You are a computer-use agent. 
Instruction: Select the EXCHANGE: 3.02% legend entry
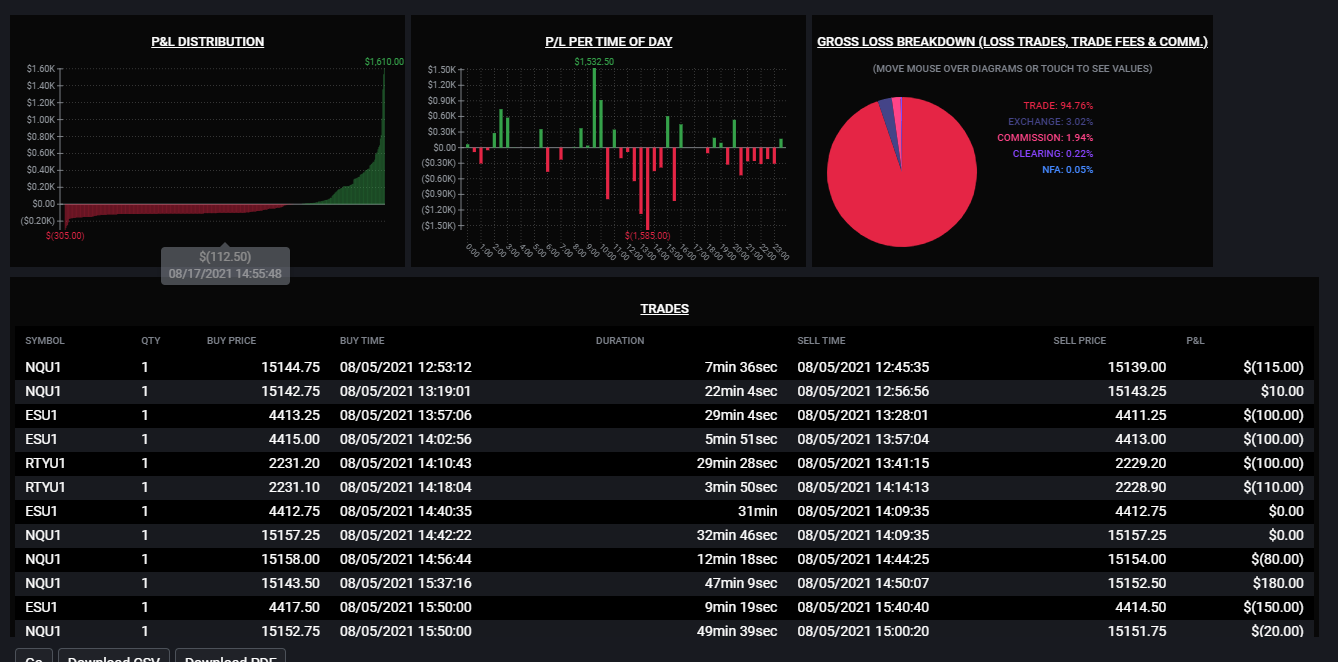[x=1050, y=122]
